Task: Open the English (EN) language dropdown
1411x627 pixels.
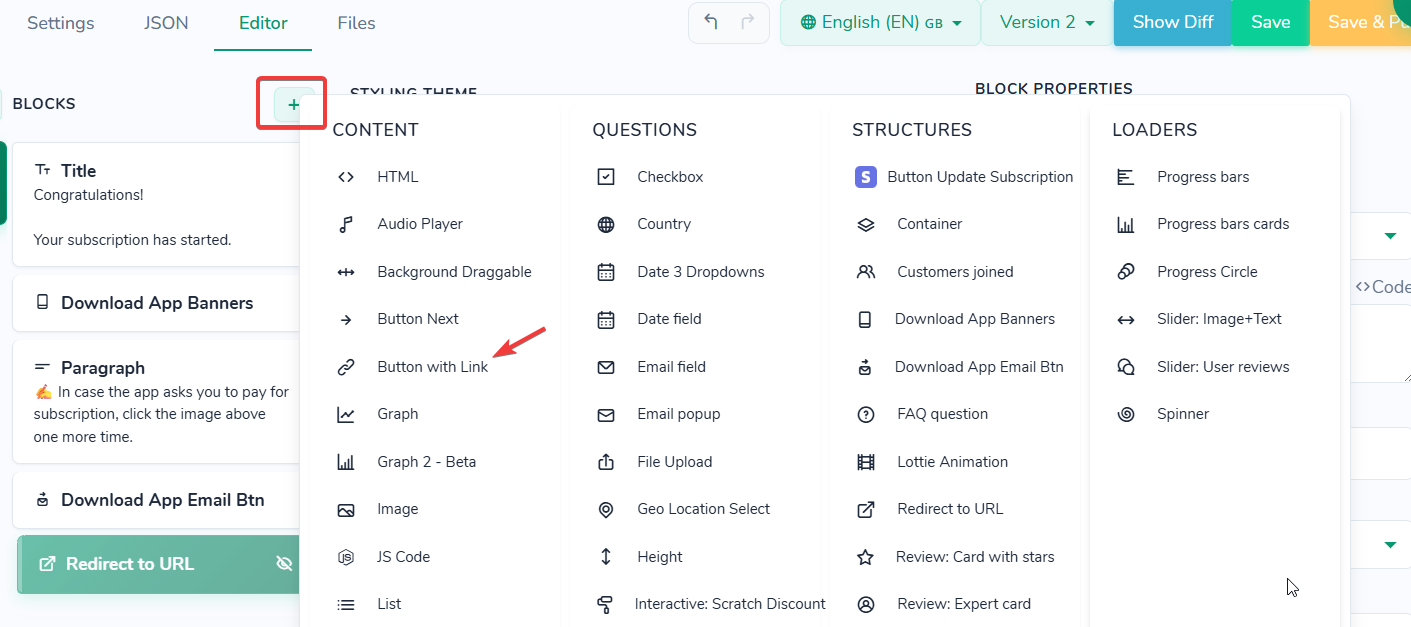Action: 880,23
